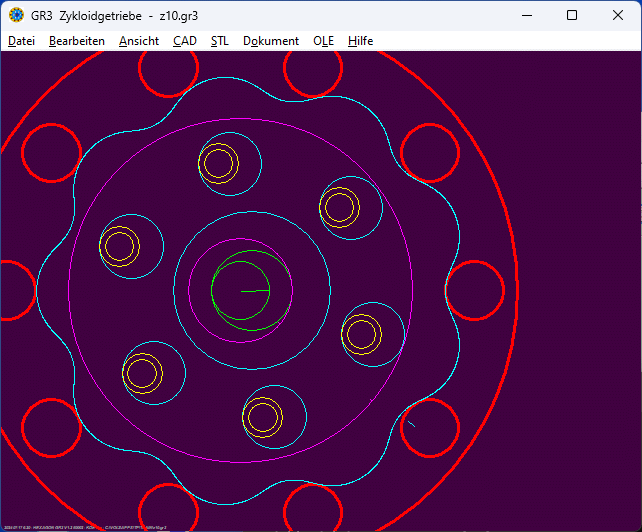642x532 pixels.
Task: Maximize the GR3 window
Action: click(572, 15)
